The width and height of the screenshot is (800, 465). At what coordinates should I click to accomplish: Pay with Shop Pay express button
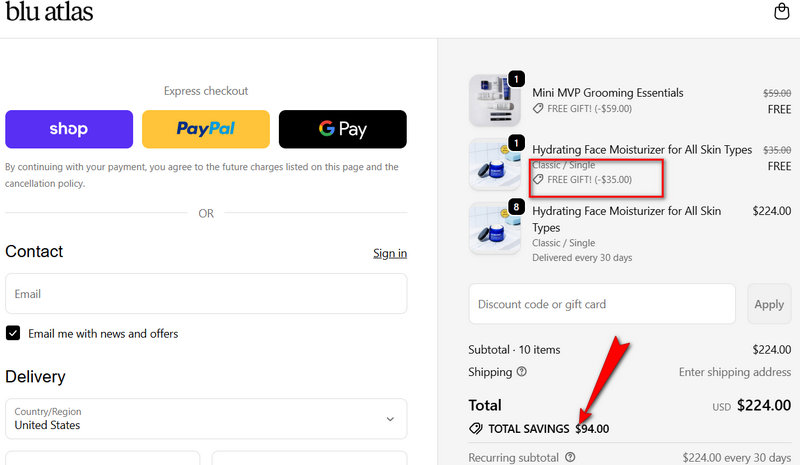point(69,129)
